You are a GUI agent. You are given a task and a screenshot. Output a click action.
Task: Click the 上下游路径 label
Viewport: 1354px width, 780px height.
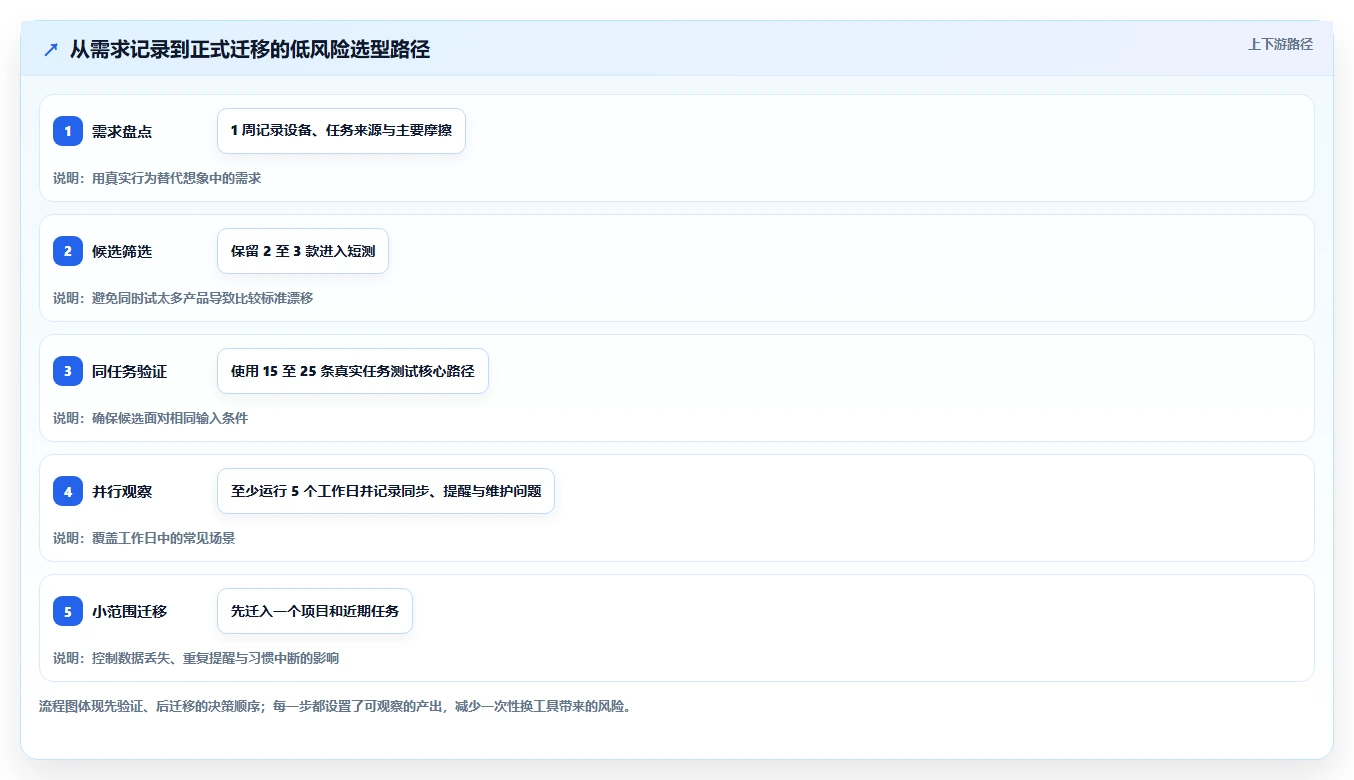[x=1280, y=44]
